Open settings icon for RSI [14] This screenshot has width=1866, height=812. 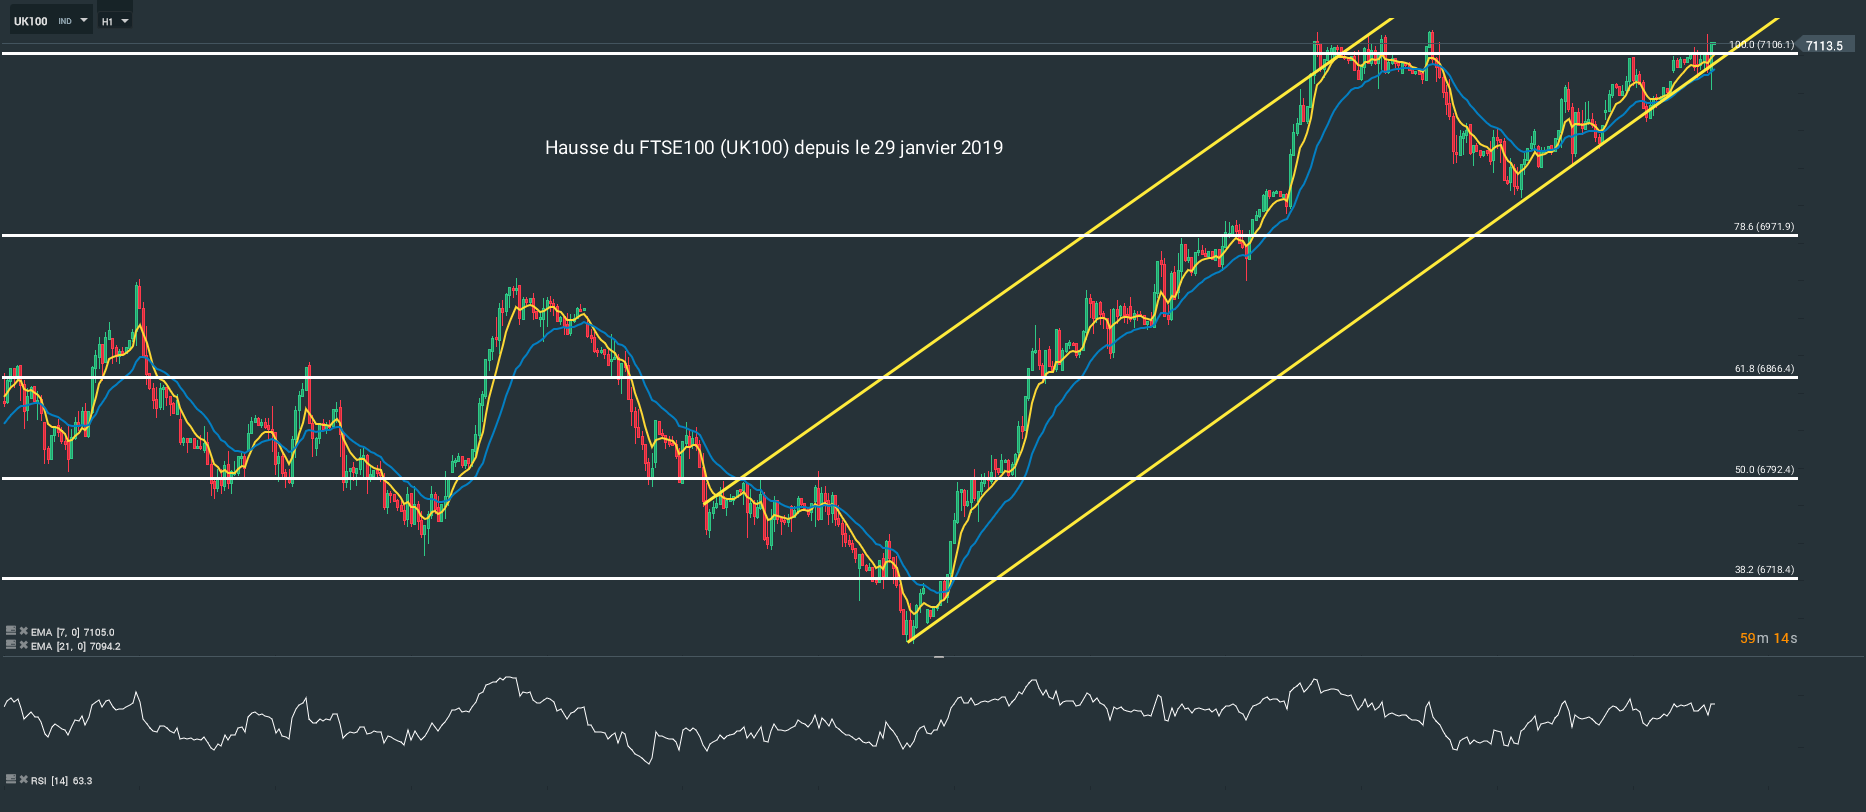11,779
